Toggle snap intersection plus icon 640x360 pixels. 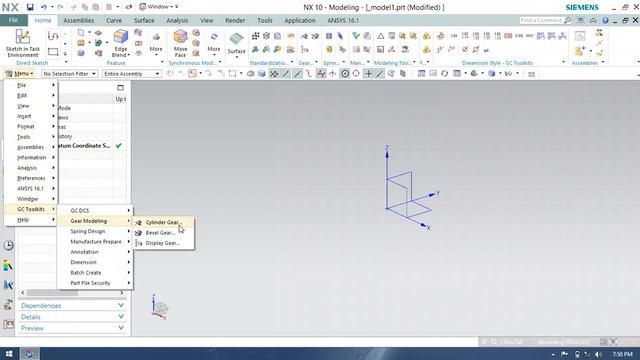coord(368,73)
